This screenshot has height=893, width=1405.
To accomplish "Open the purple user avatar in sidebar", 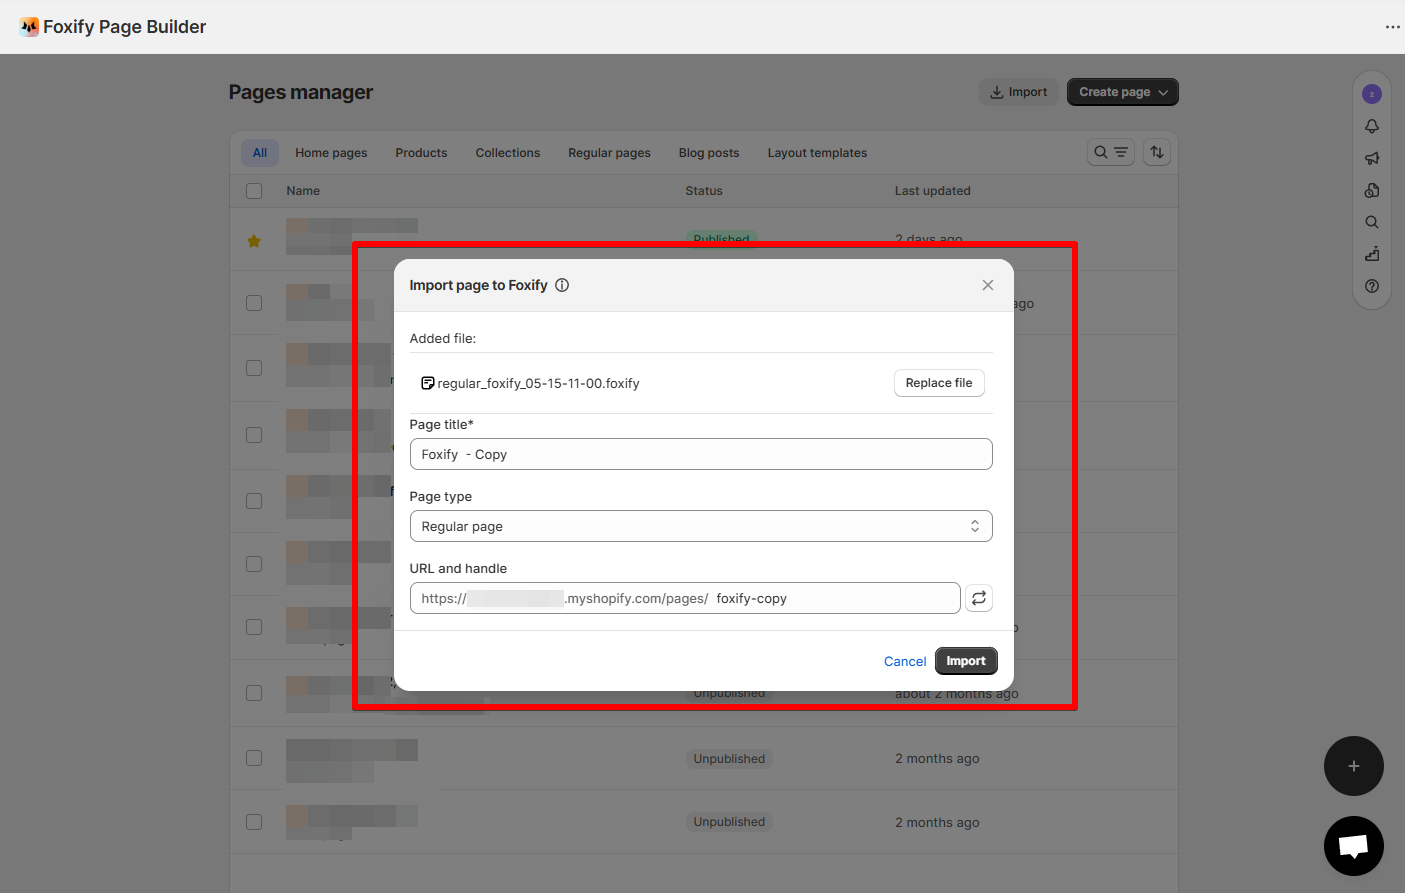I will [1372, 94].
